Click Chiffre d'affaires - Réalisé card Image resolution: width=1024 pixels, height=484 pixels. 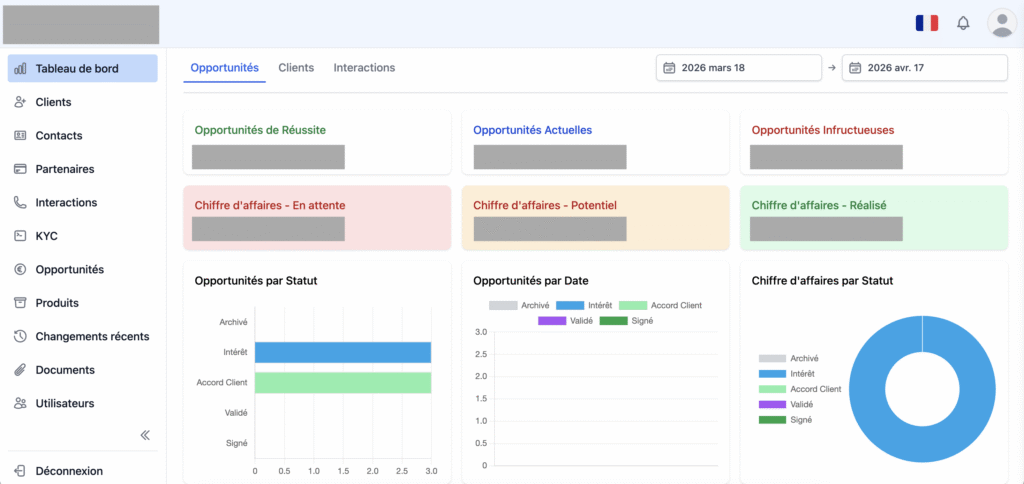pyautogui.click(x=874, y=218)
